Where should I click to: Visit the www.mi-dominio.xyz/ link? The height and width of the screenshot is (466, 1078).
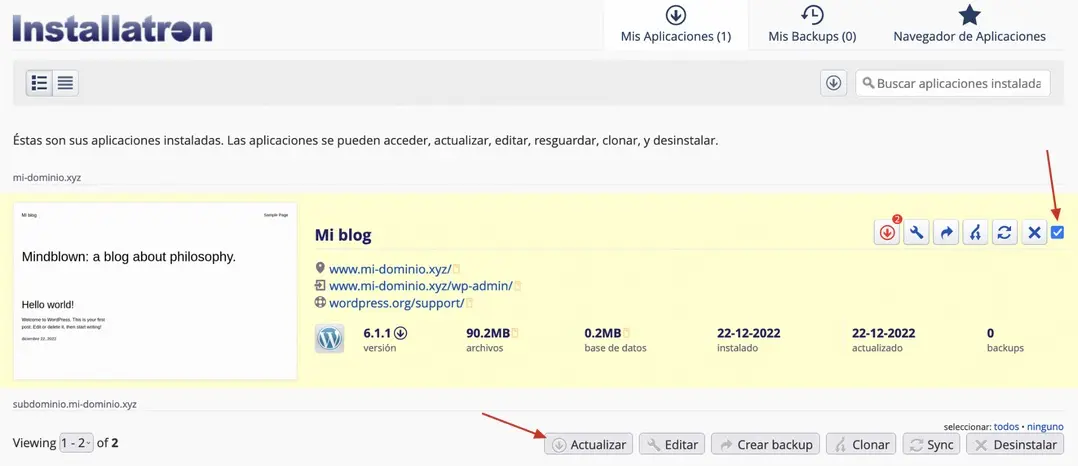(390, 268)
